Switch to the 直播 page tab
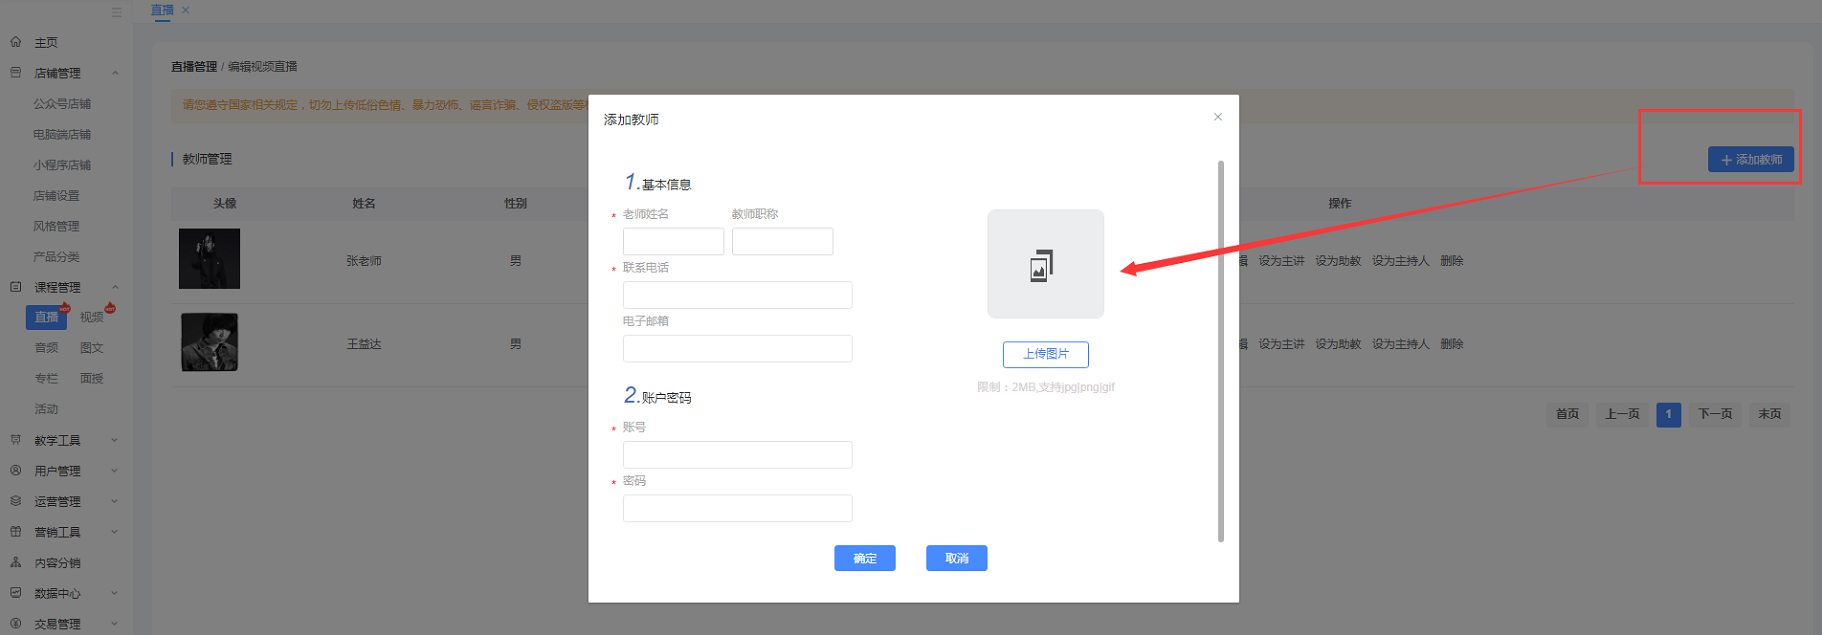This screenshot has height=635, width=1822. click(x=162, y=10)
